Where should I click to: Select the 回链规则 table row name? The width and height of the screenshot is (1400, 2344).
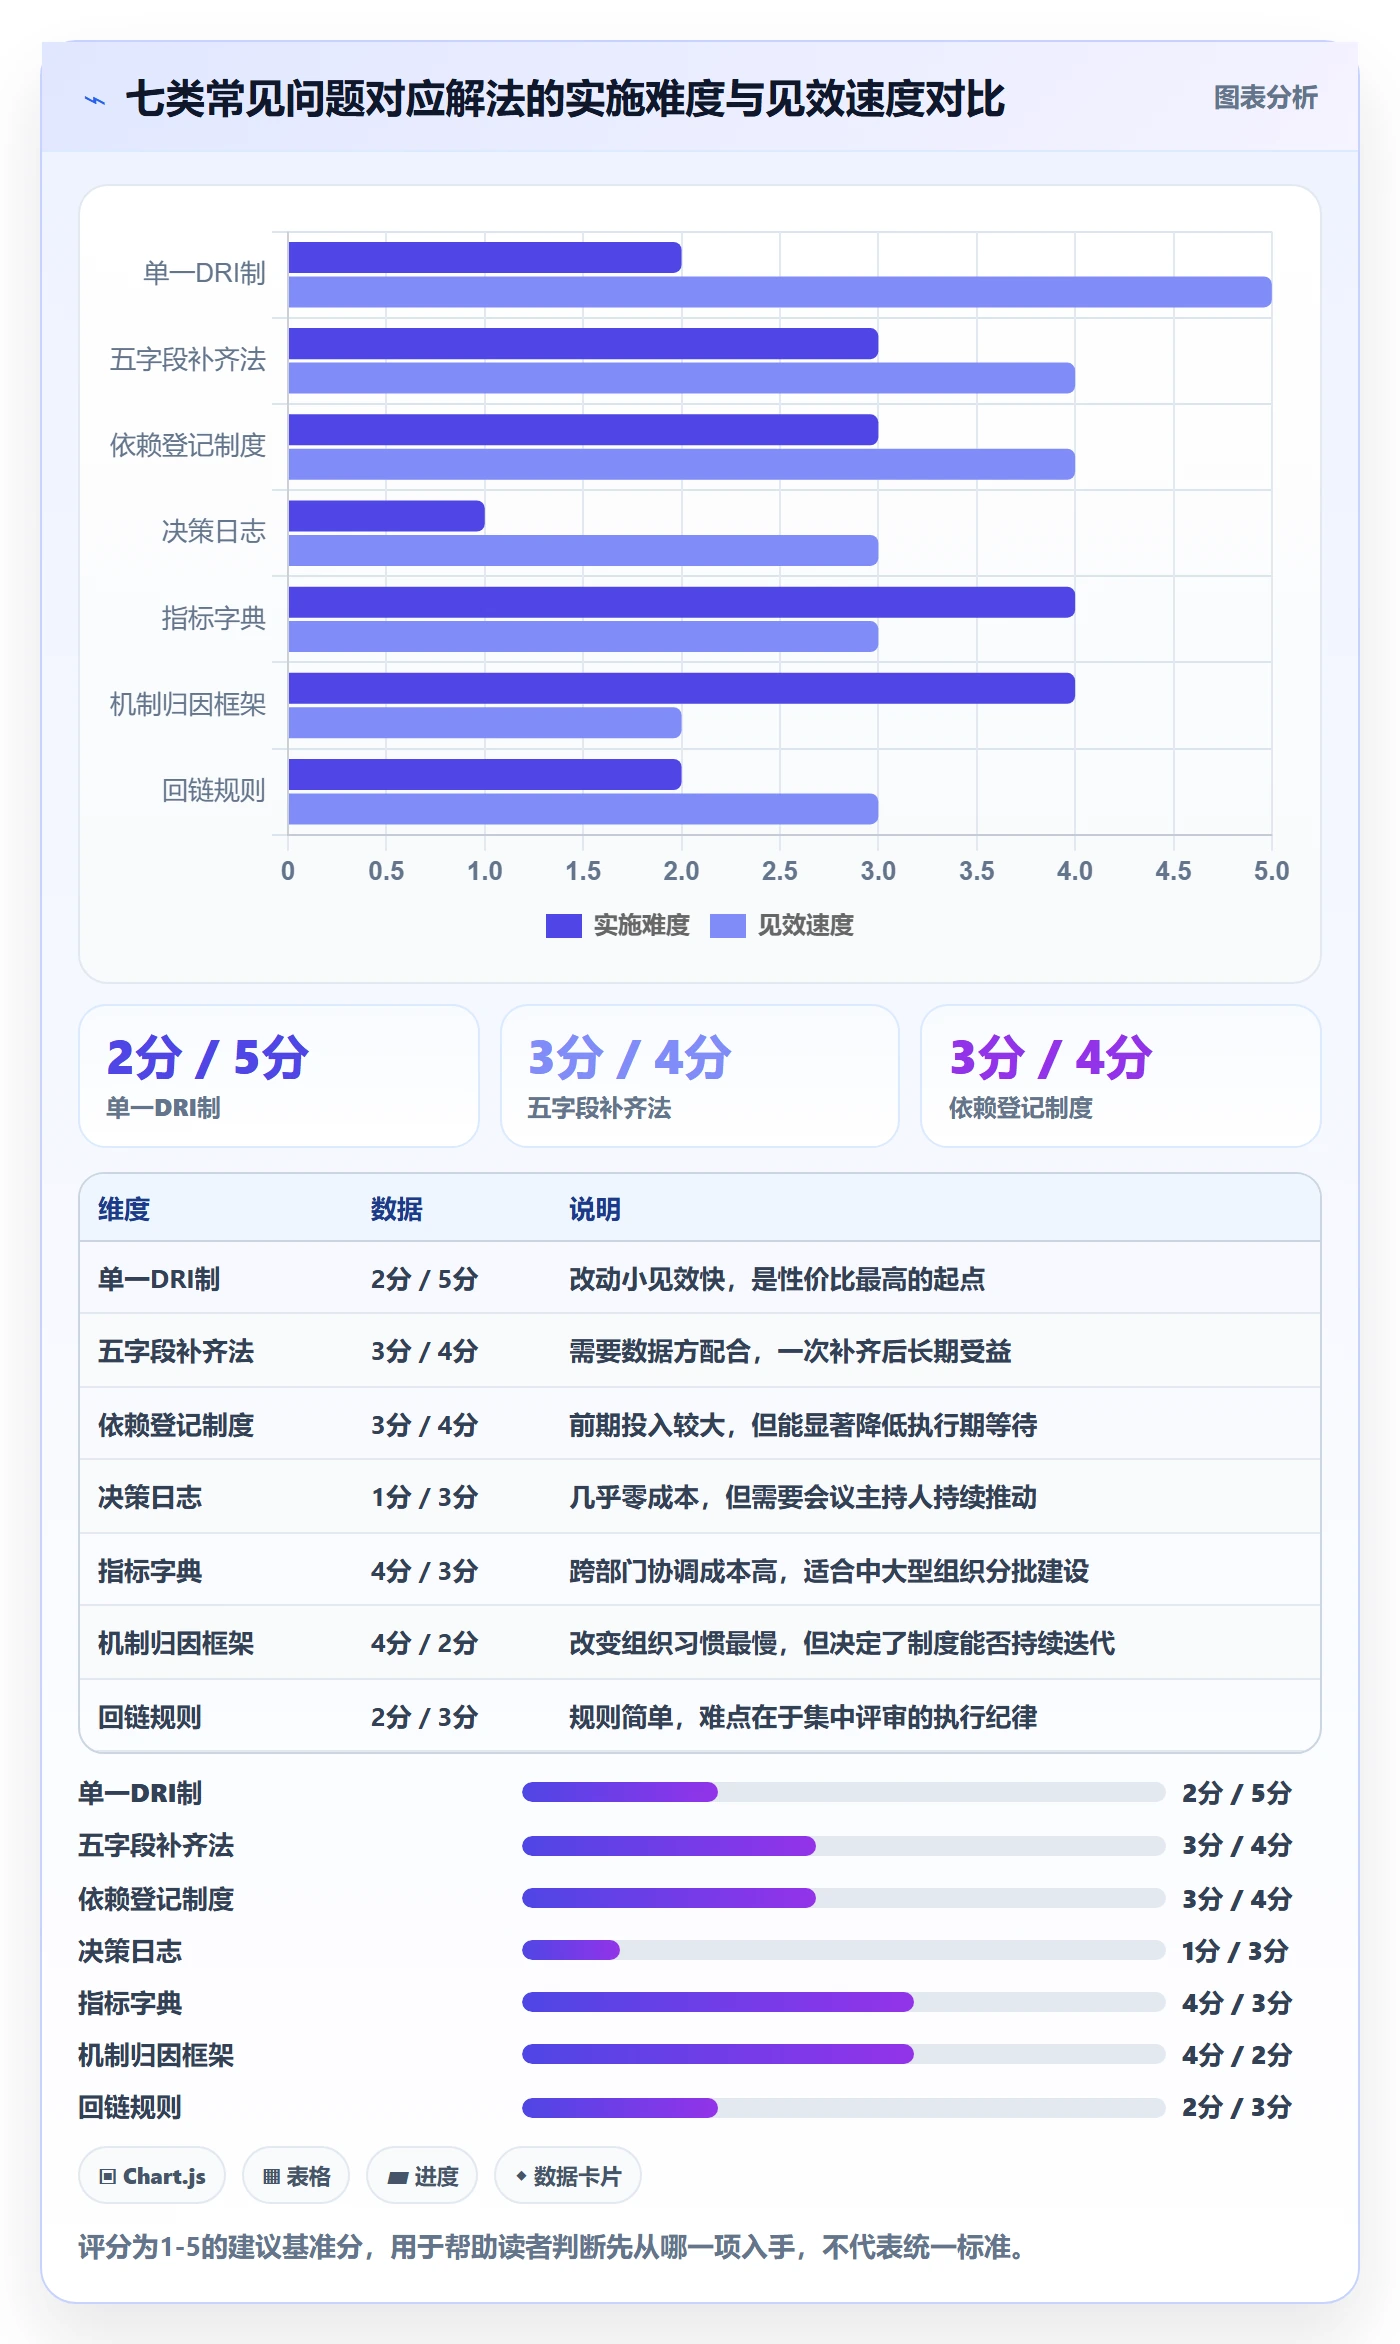(150, 1717)
